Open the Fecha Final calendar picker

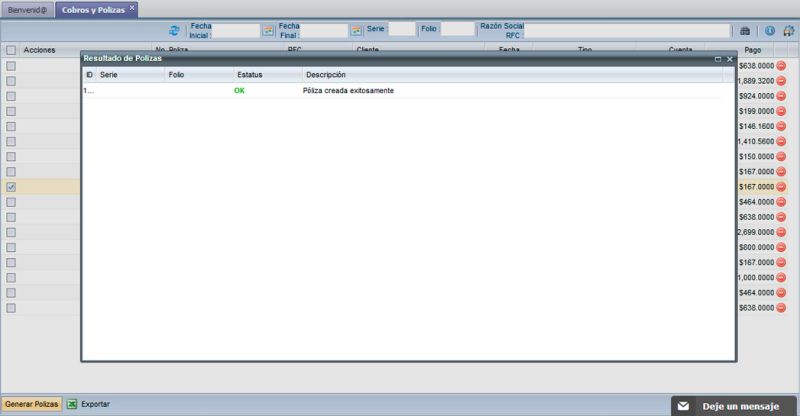355,31
